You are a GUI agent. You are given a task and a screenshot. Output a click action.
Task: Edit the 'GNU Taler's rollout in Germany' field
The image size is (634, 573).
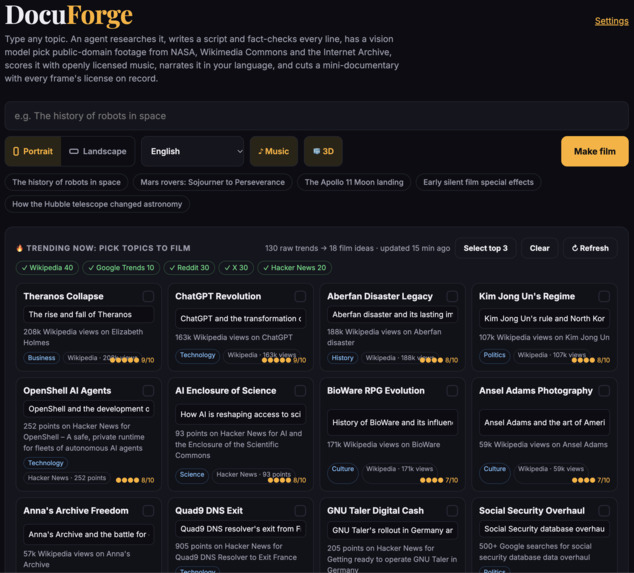[x=392, y=531]
